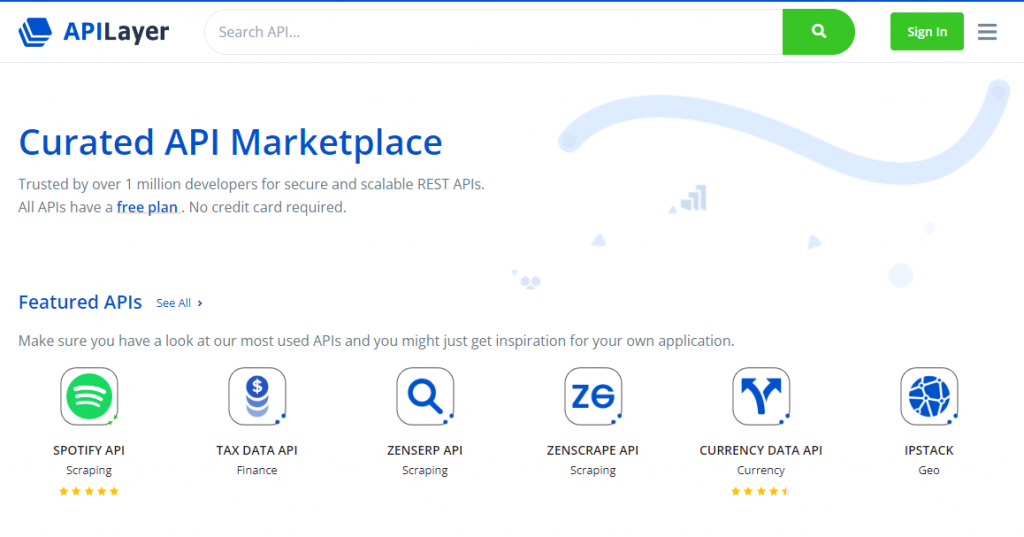Click Scraping label under Zenscrape API

[x=592, y=470]
